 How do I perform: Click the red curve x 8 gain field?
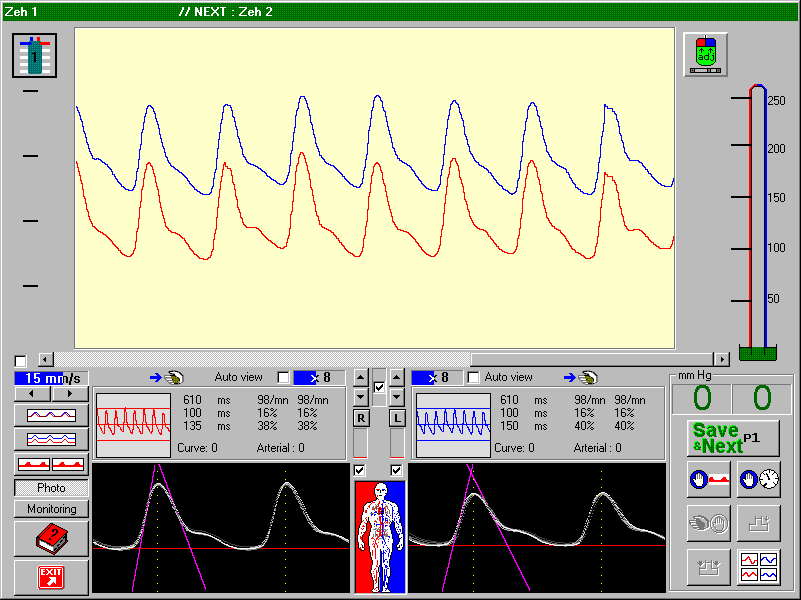pos(319,378)
